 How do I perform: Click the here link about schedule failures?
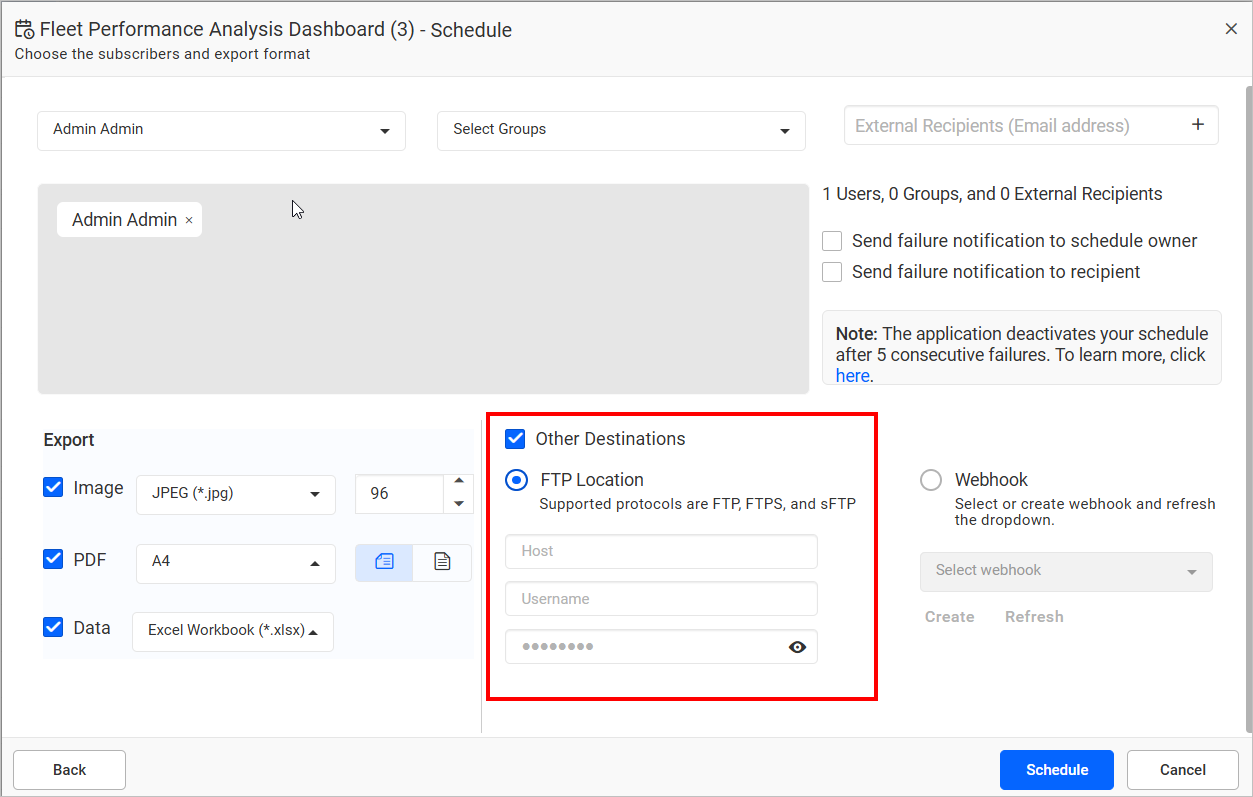pyautogui.click(x=851, y=375)
